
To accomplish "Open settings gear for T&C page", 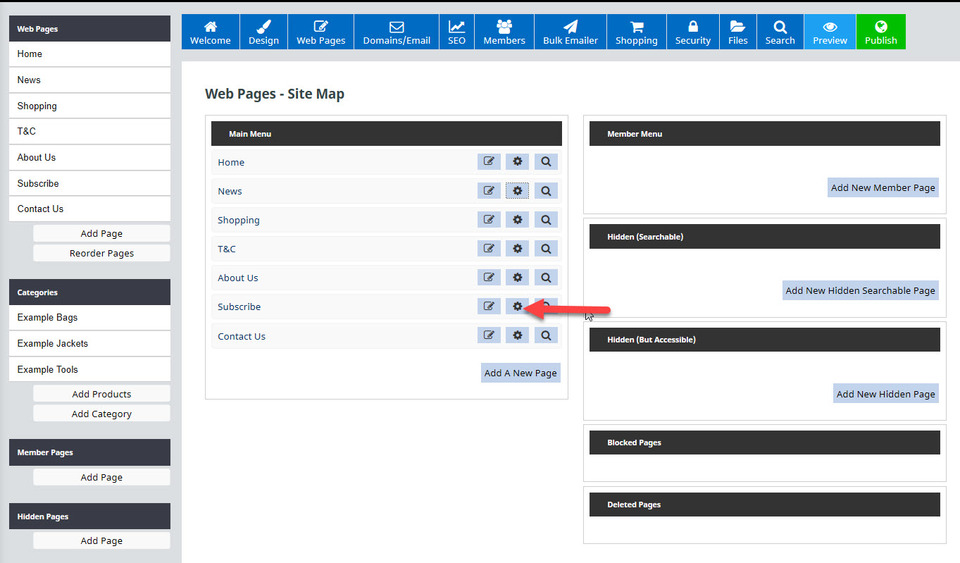I will (517, 249).
